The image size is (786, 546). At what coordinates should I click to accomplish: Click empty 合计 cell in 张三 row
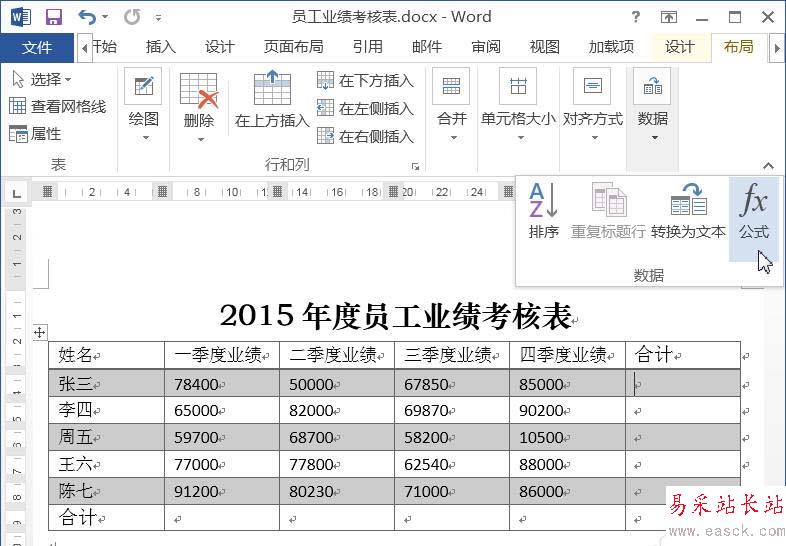[683, 384]
